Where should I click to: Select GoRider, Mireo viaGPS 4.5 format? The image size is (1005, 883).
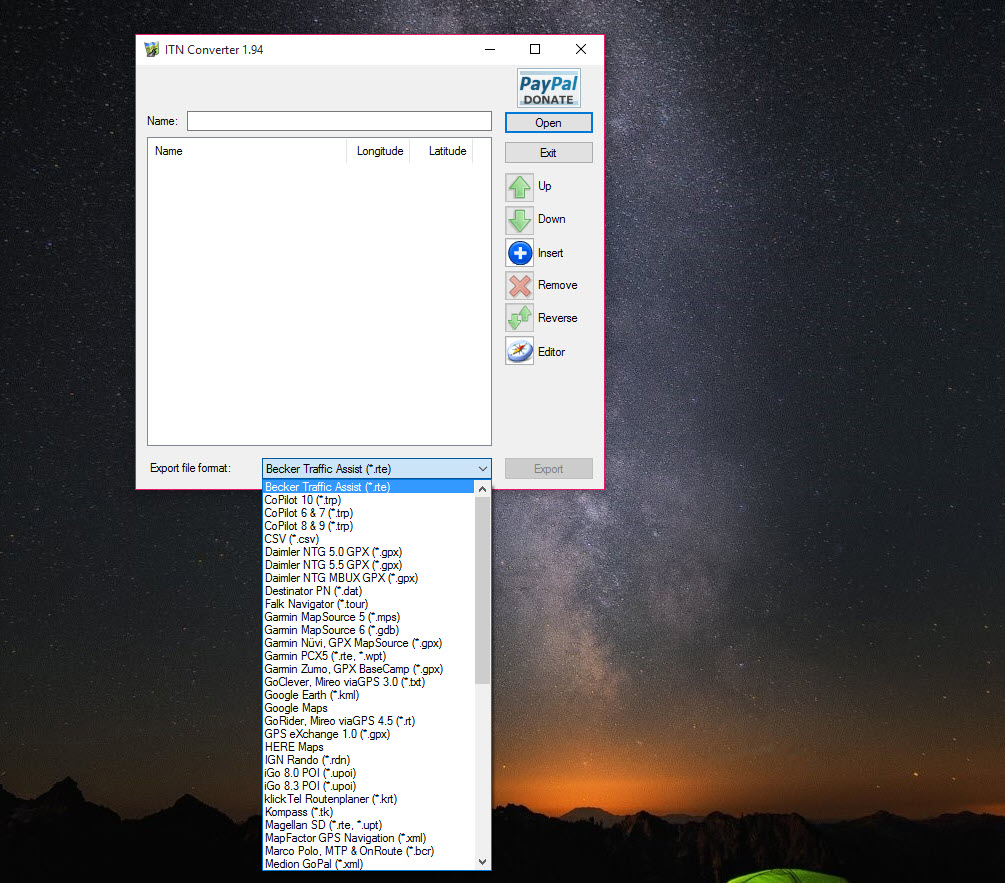click(x=369, y=721)
